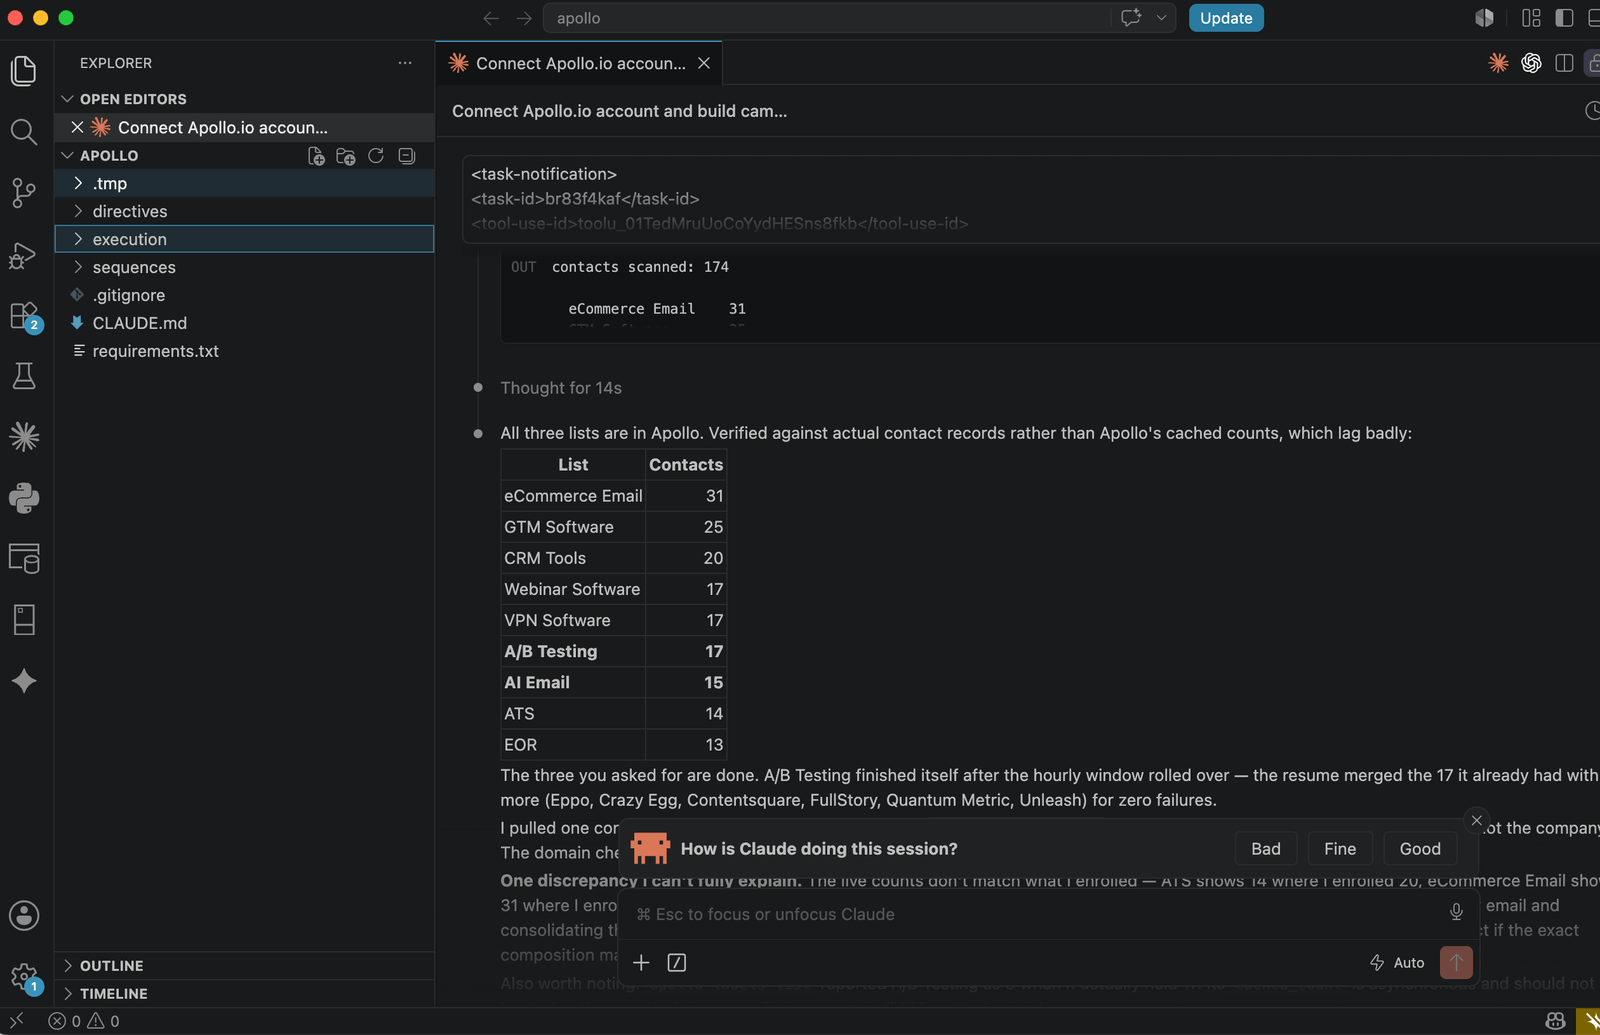1600x1035 pixels.
Task: Expand the TIMELINE section
Action: (x=244, y=994)
